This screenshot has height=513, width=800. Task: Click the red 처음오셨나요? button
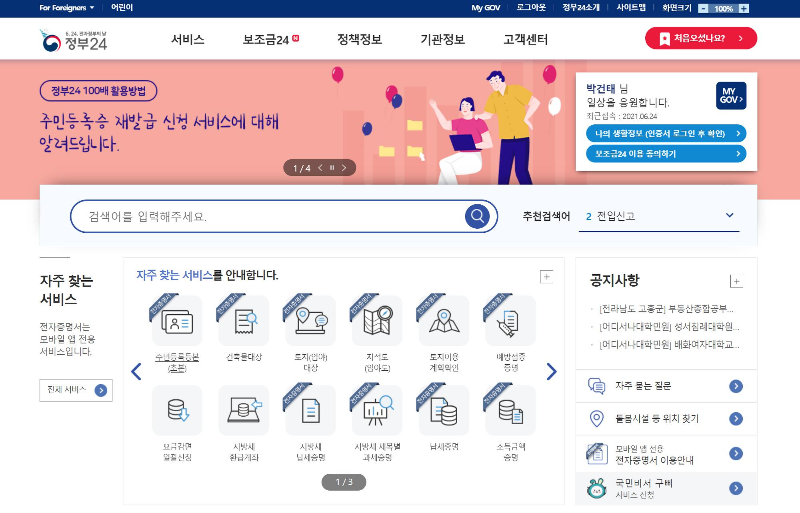click(x=701, y=38)
